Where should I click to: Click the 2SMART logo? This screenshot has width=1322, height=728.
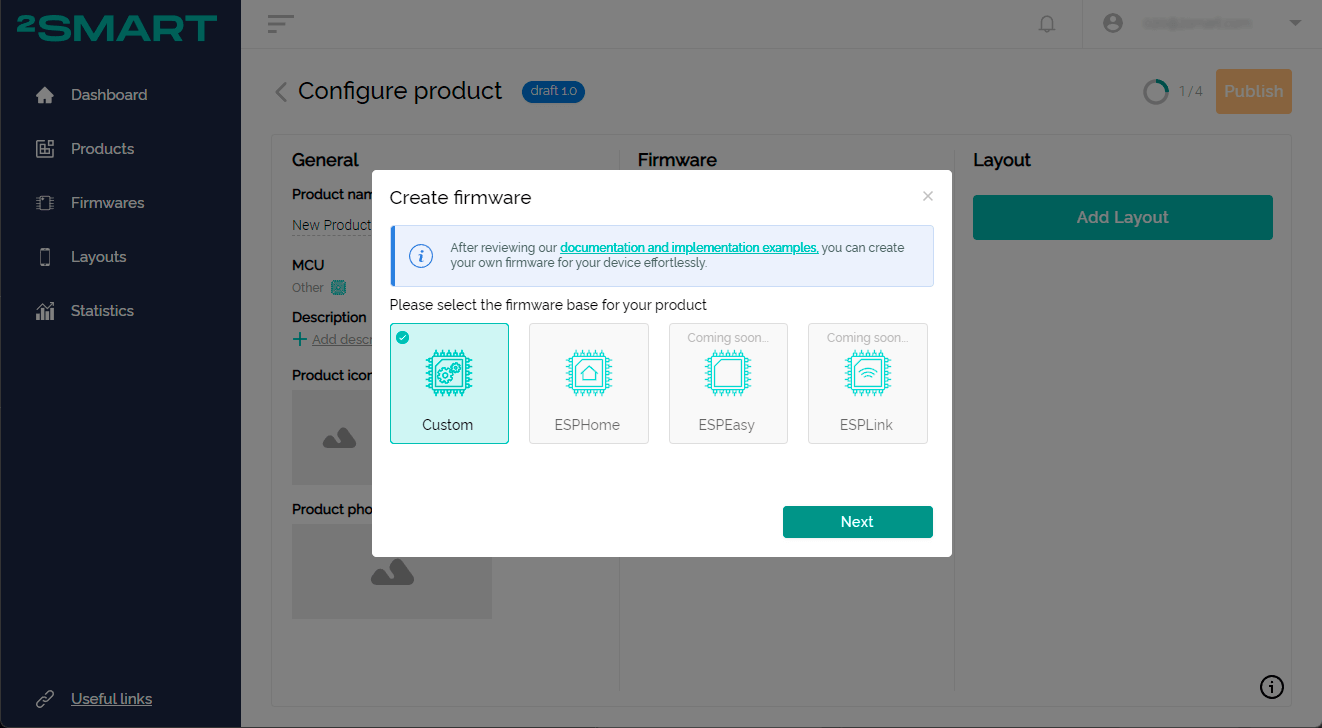(117, 28)
